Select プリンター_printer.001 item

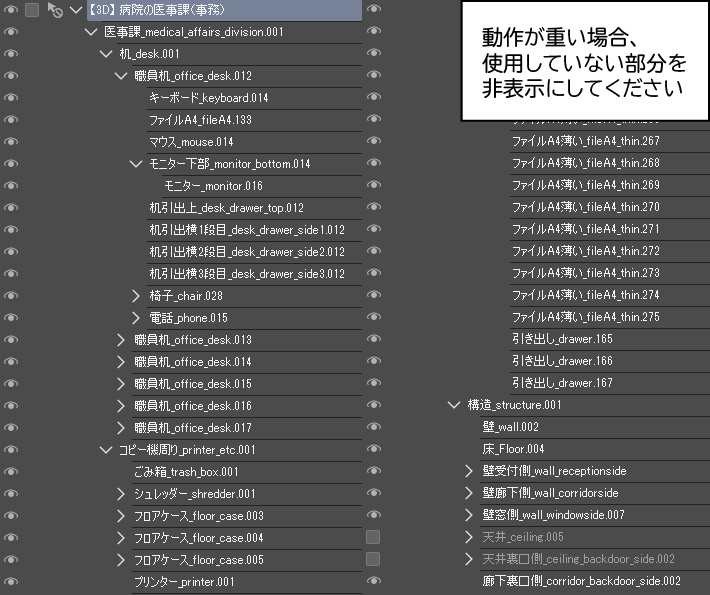[x=247, y=582]
